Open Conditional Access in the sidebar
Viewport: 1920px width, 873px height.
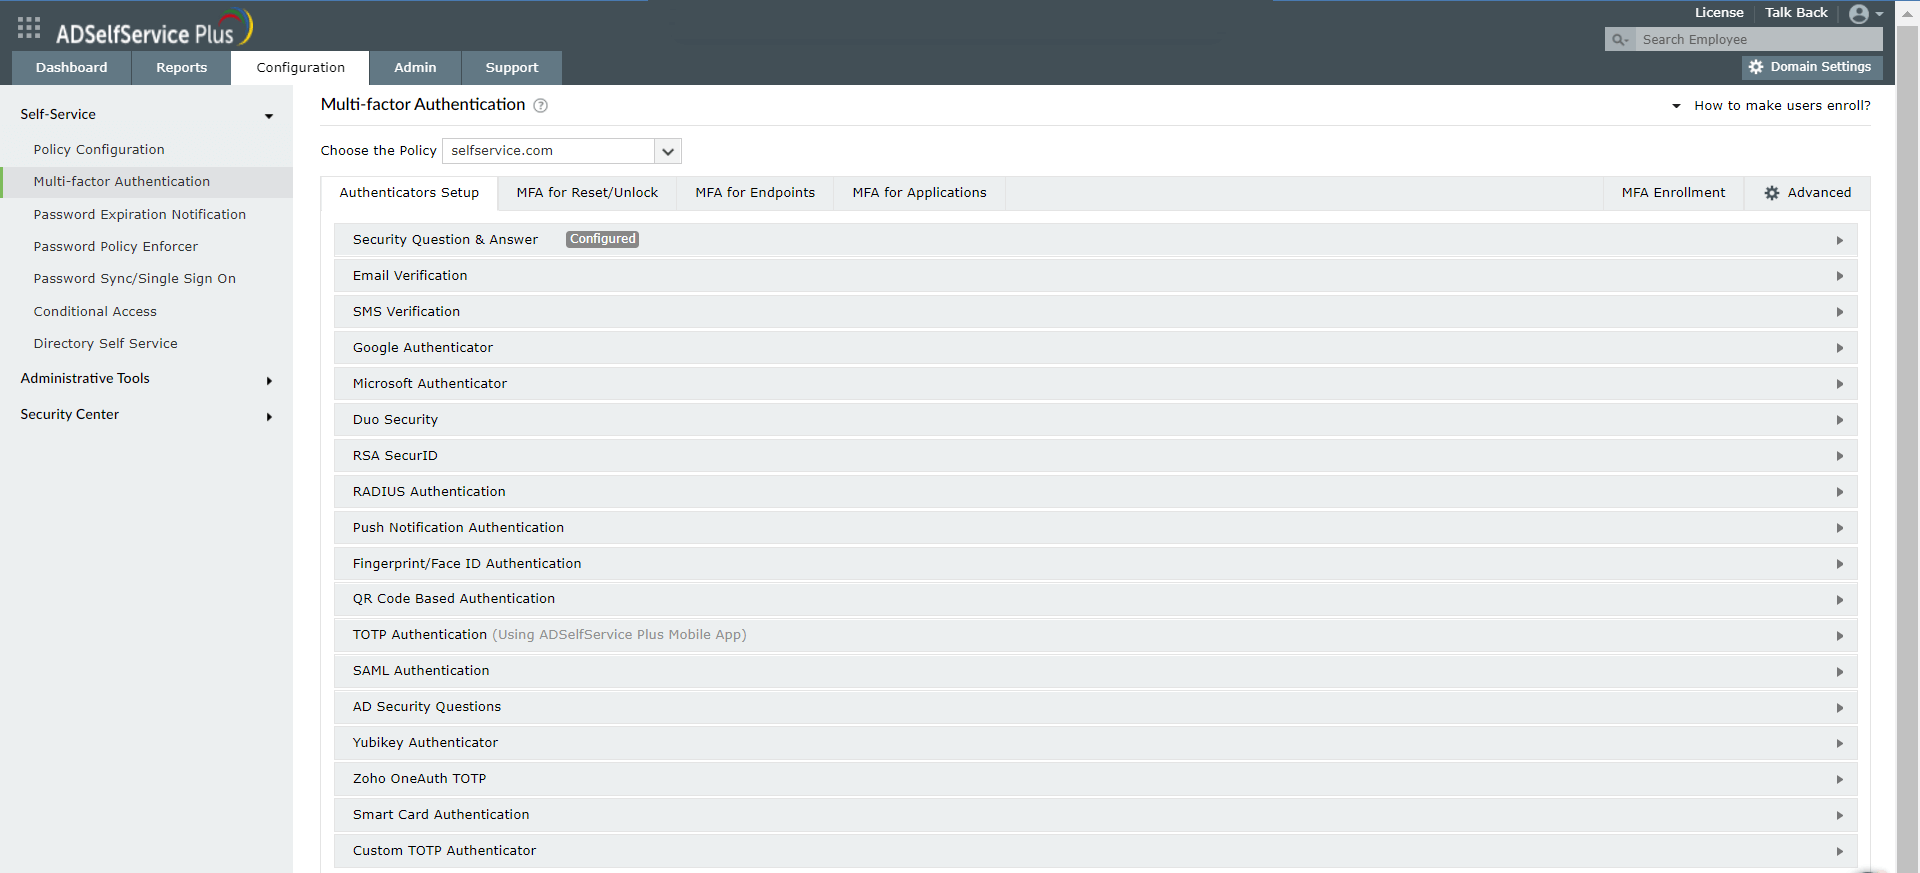[95, 312]
